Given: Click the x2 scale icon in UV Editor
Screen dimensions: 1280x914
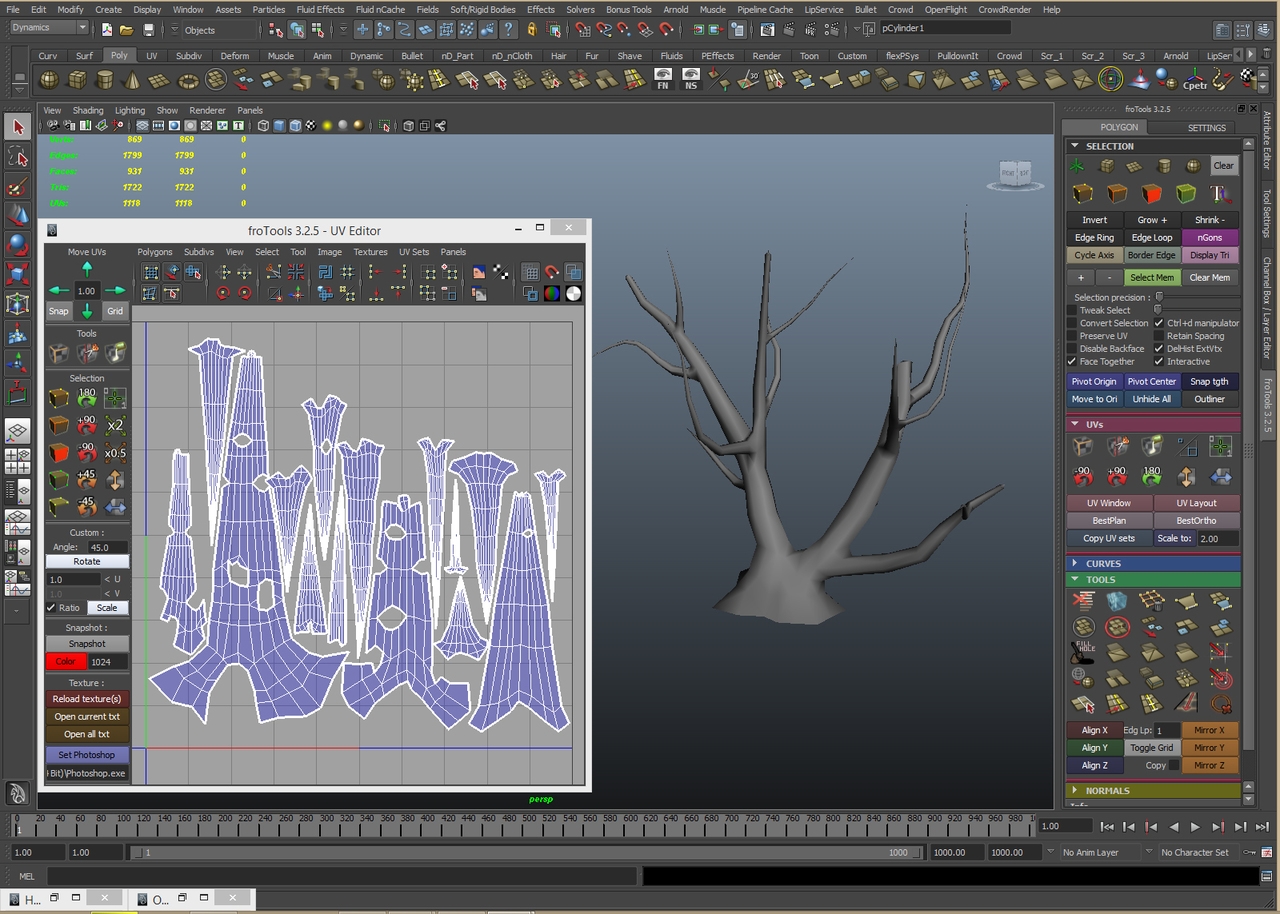Looking at the screenshot, I should click(x=116, y=425).
